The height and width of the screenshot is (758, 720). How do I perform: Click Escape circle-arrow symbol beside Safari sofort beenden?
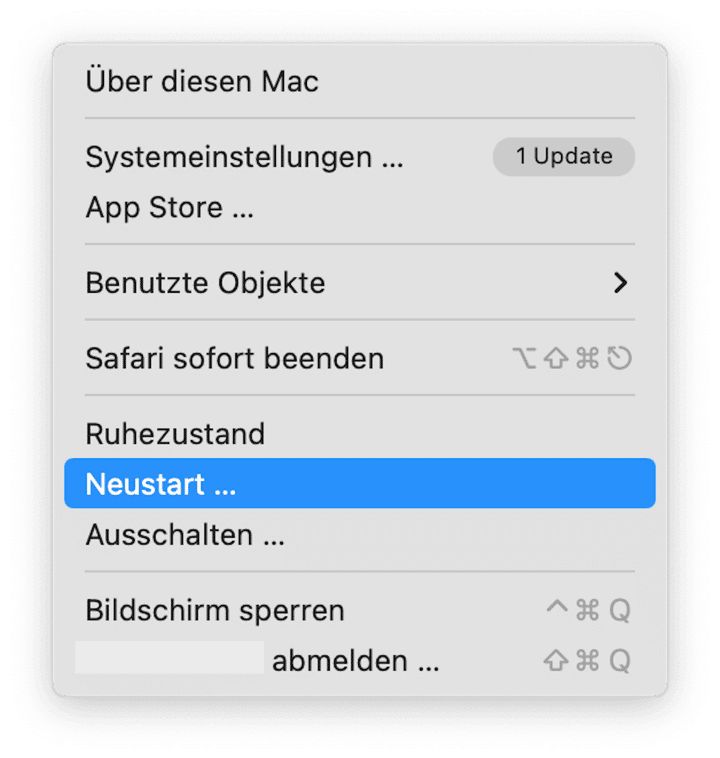[619, 358]
